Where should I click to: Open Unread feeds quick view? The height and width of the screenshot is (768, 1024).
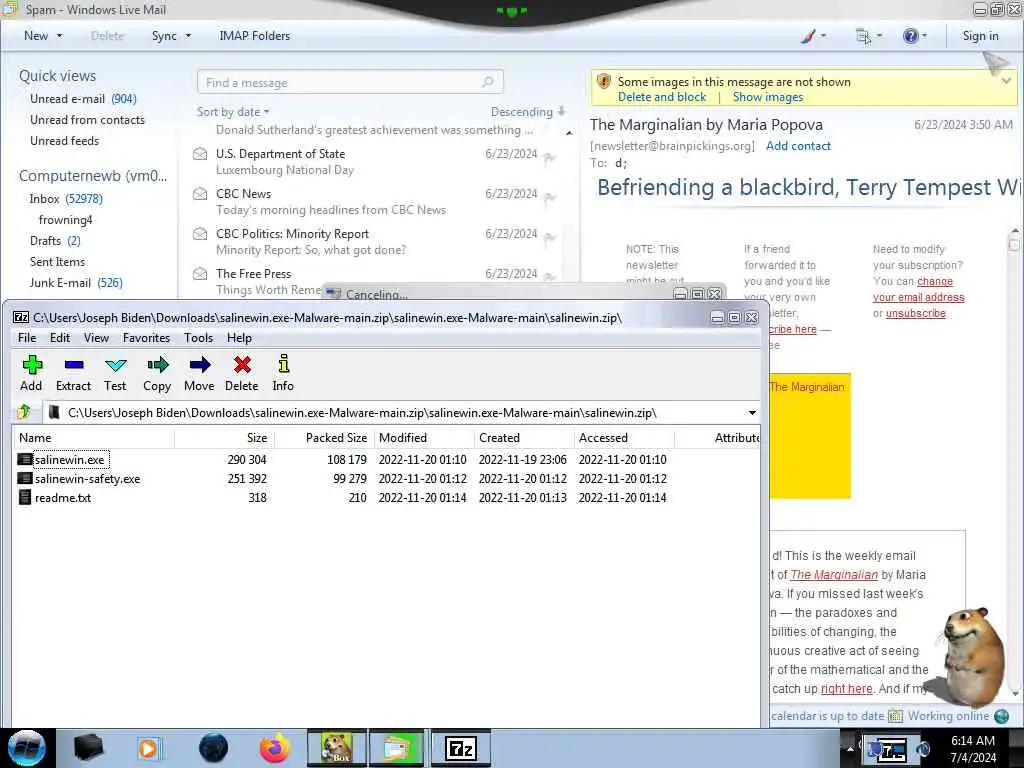(x=65, y=141)
